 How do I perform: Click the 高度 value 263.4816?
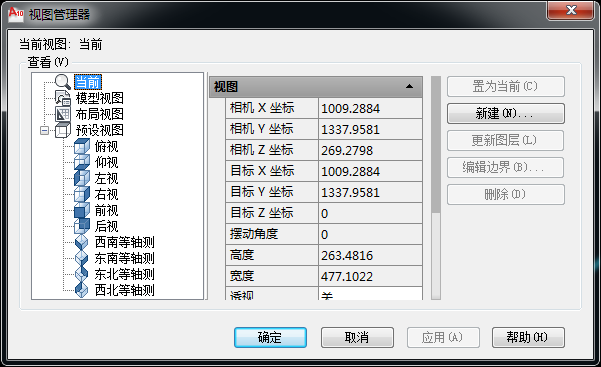click(370, 255)
